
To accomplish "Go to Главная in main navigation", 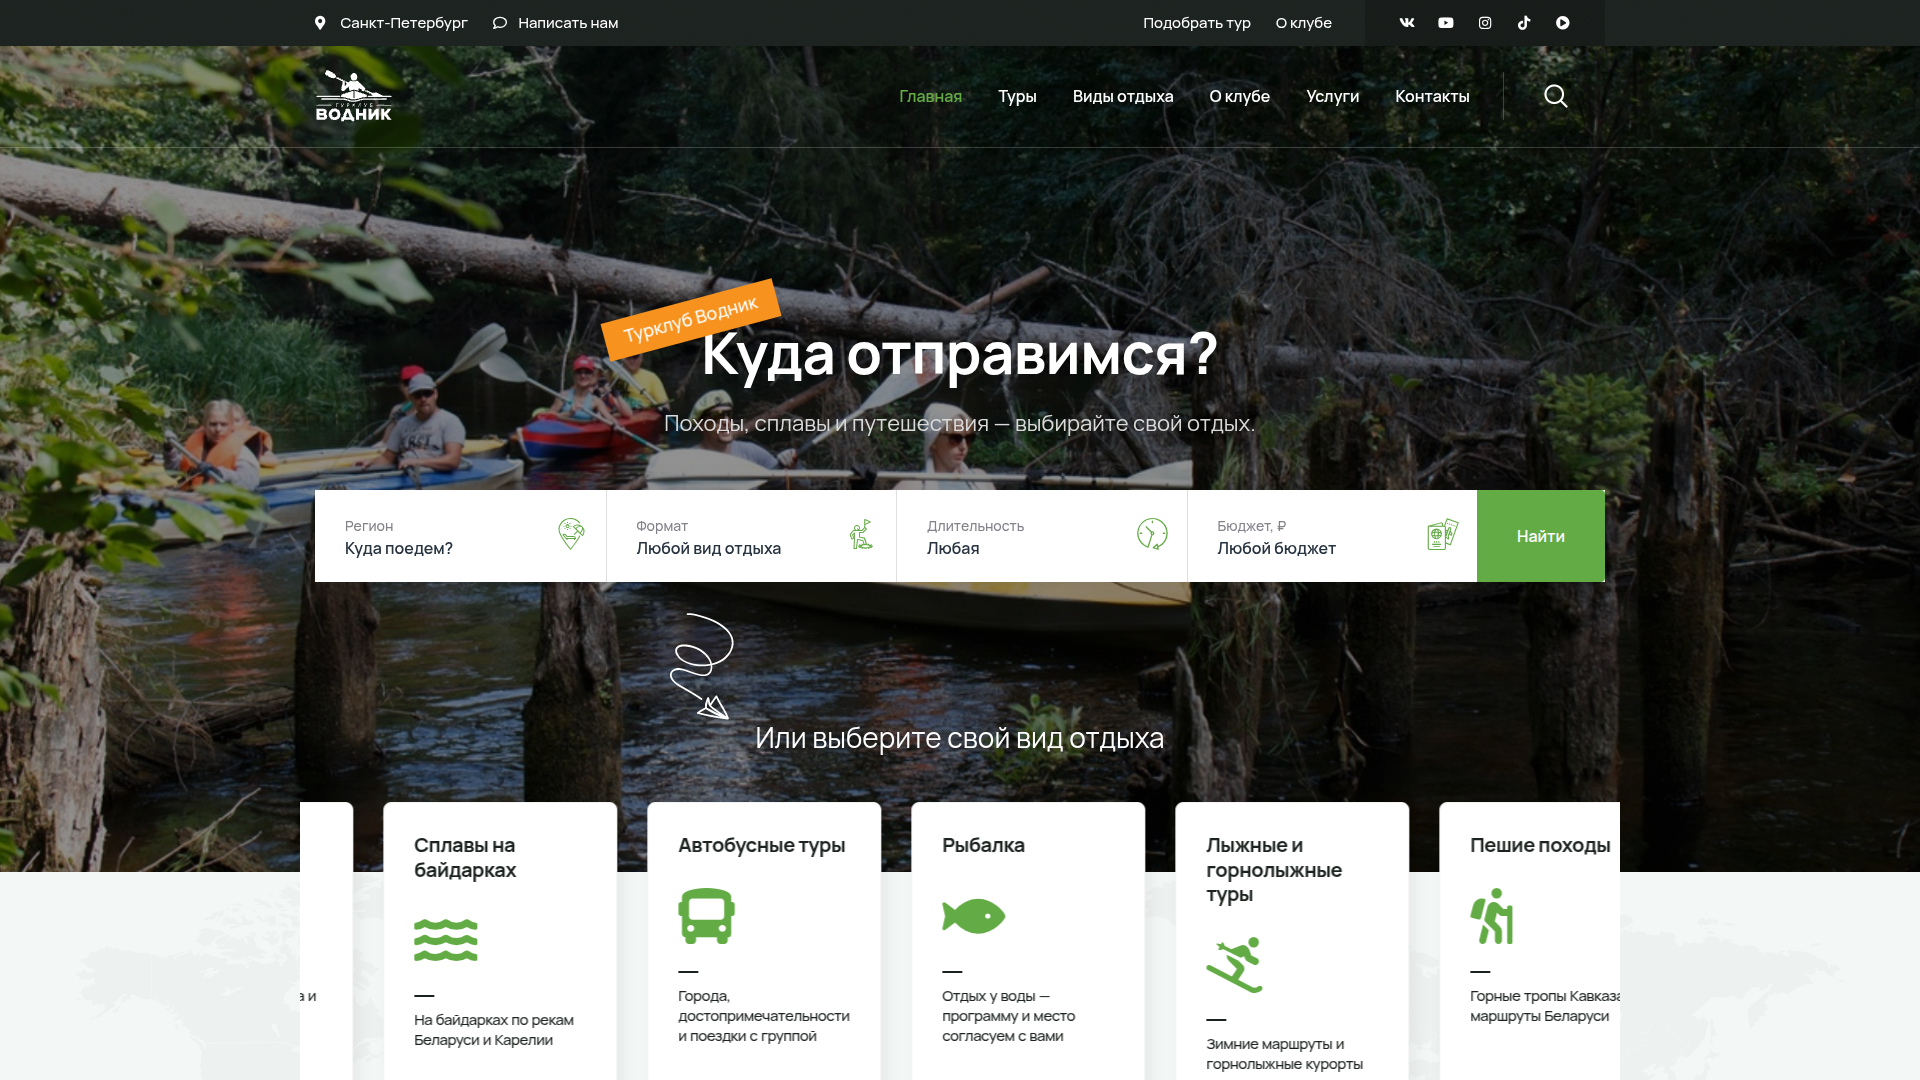I will pos(930,96).
